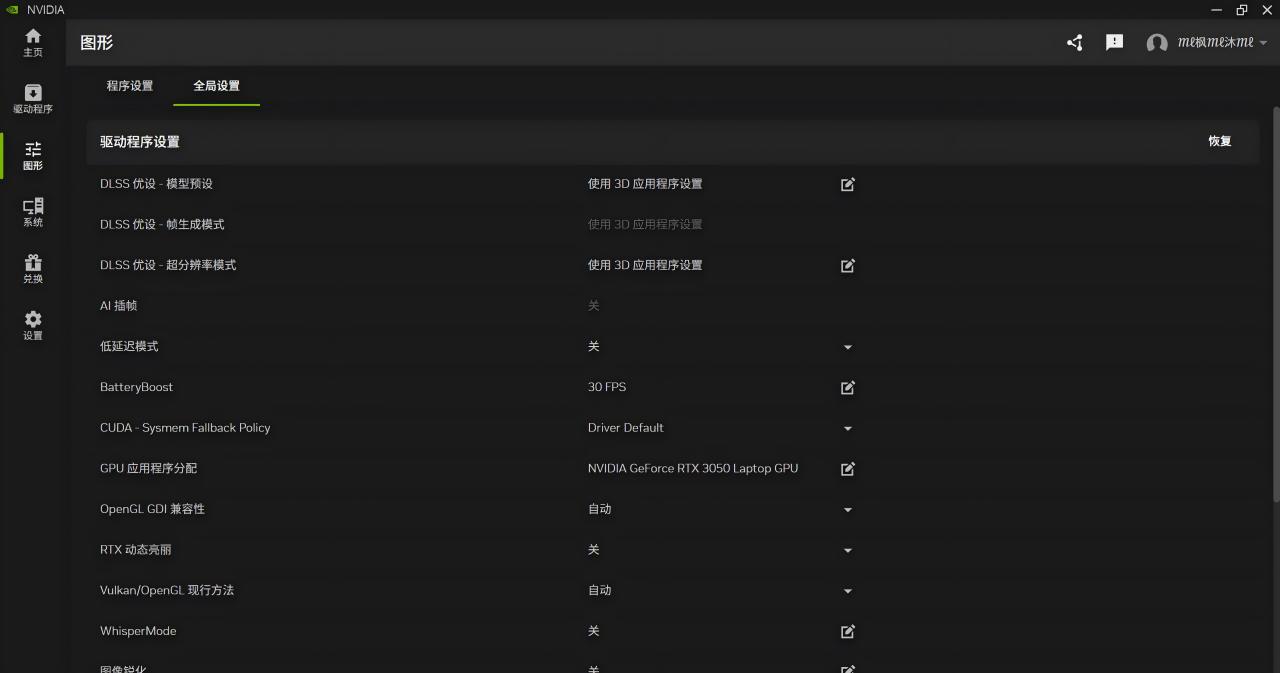The image size is (1280, 673).
Task: Click the OpenGL GDI 兼容性 label
Action: (x=152, y=509)
